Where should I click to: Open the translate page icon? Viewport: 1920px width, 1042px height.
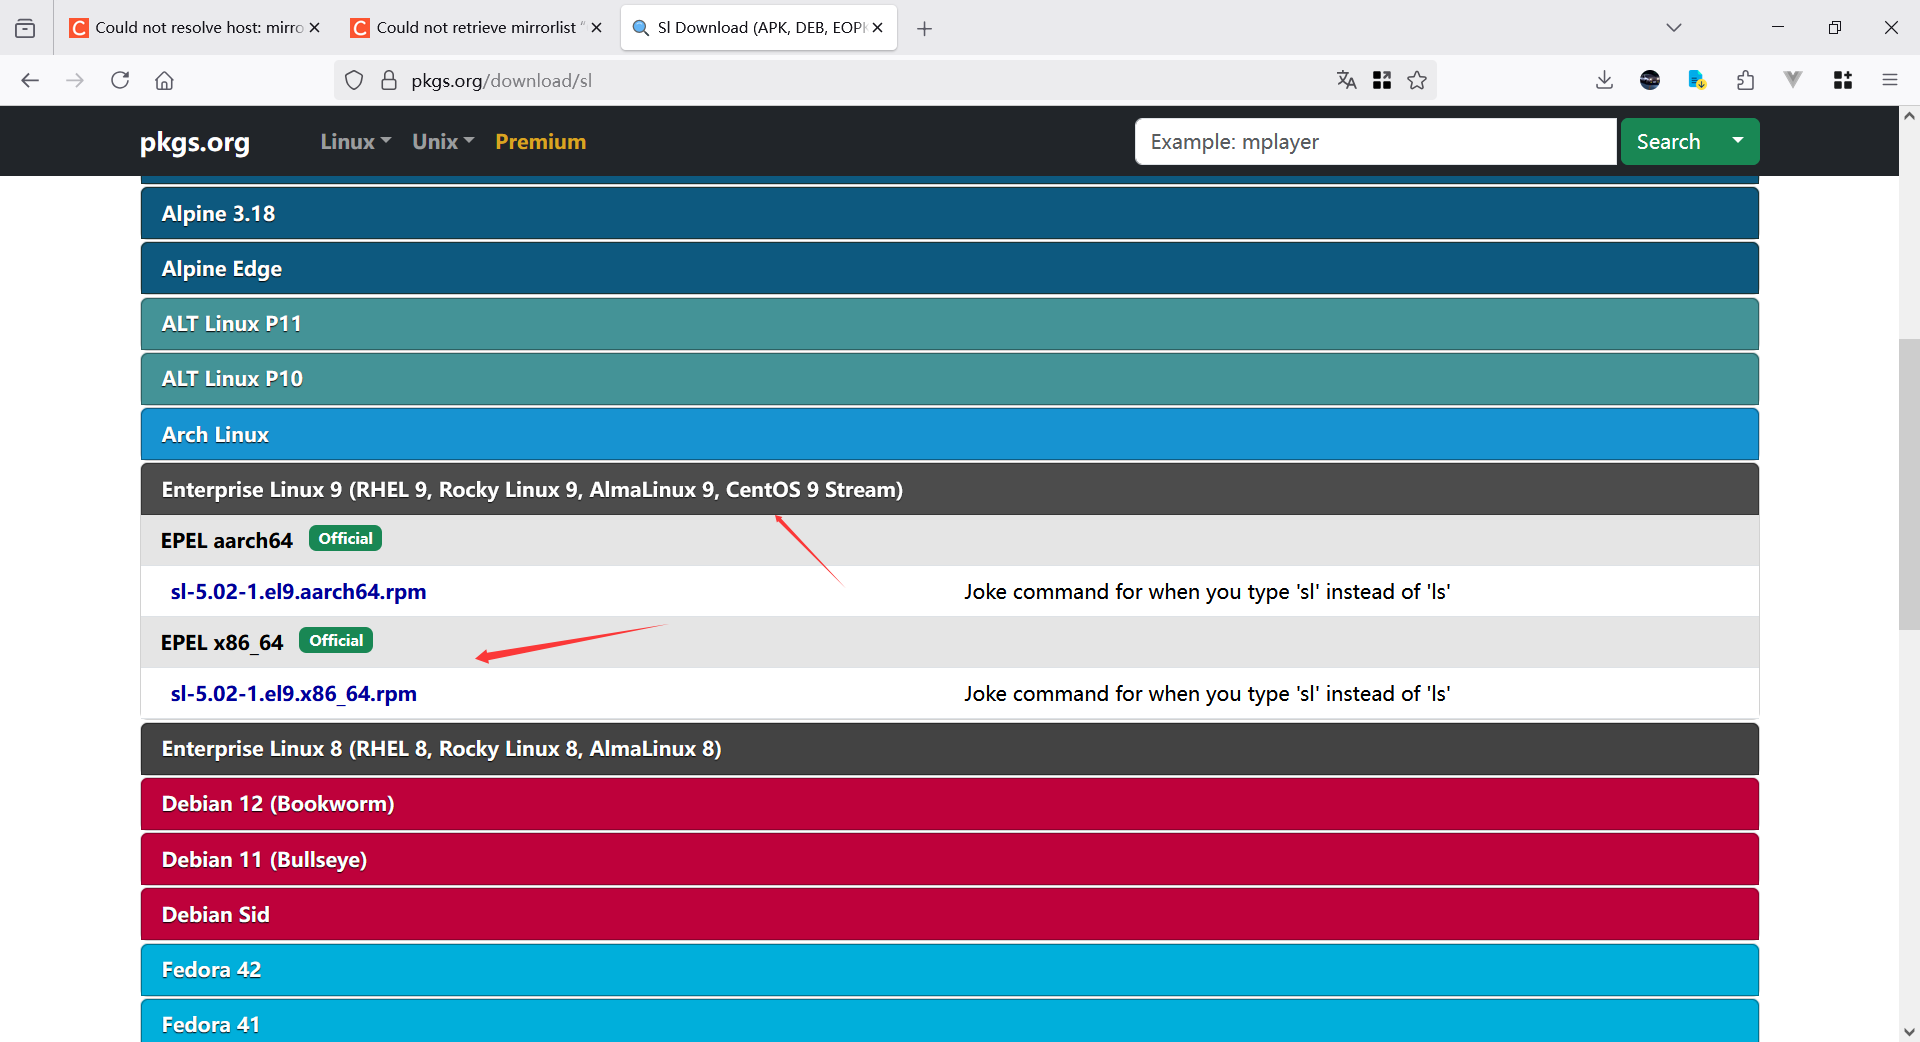pos(1347,80)
